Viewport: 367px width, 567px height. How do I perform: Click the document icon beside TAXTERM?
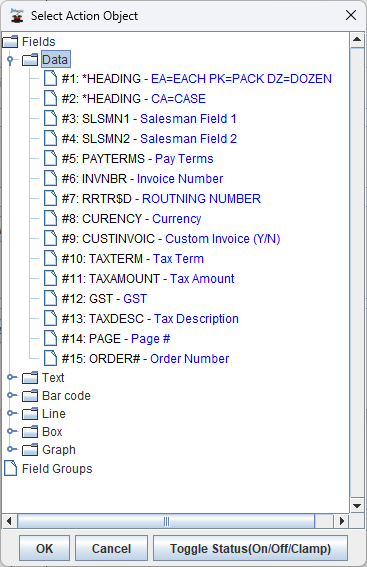pos(50,259)
